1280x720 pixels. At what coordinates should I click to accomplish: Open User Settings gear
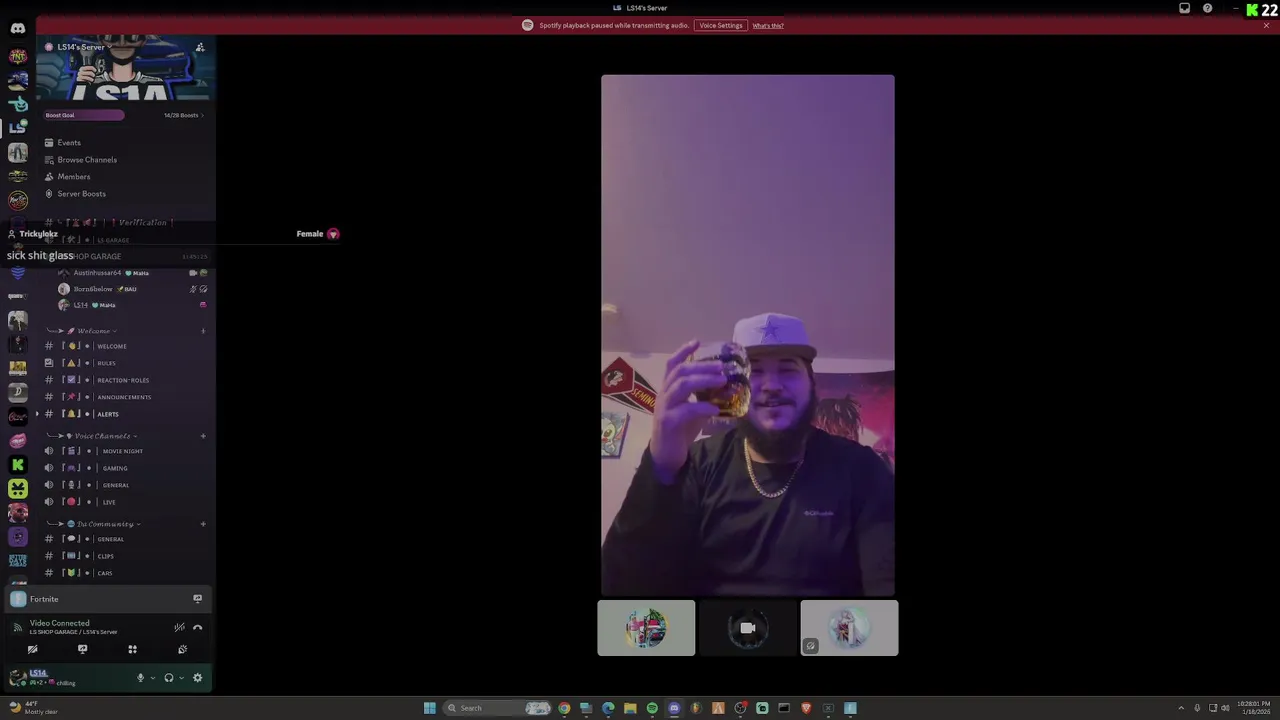tap(197, 677)
